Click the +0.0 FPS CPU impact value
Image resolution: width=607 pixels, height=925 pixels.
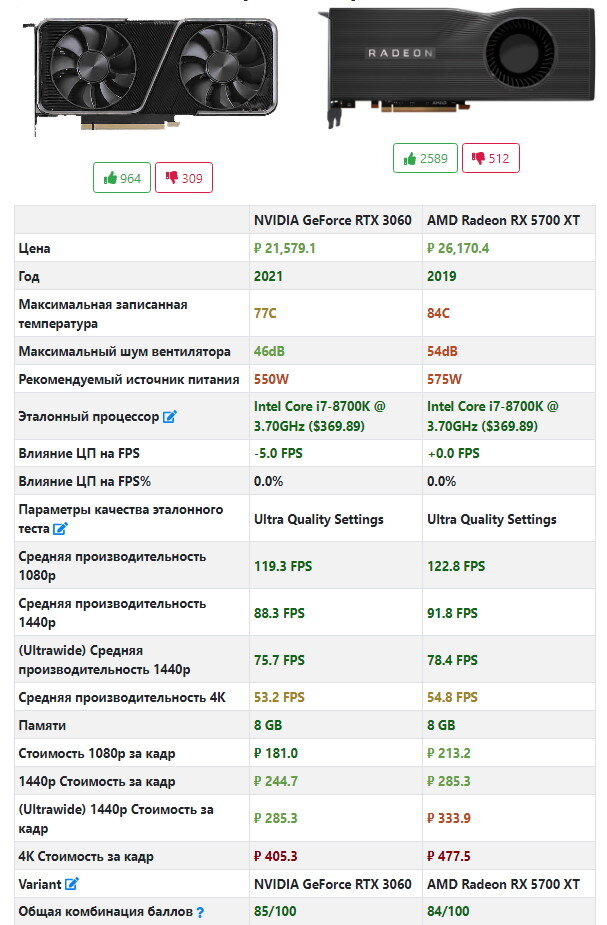click(x=453, y=453)
